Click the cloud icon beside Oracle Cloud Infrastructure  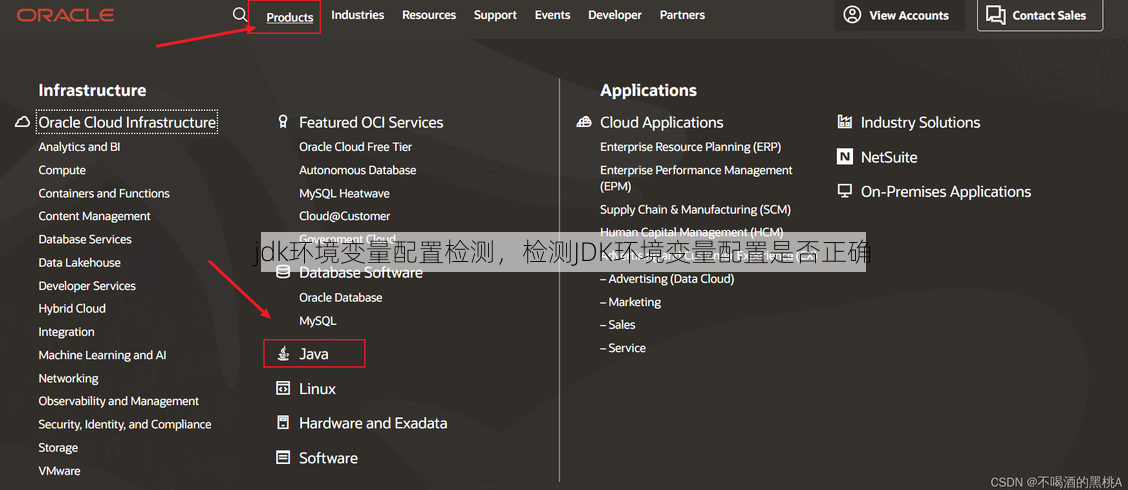[22, 122]
